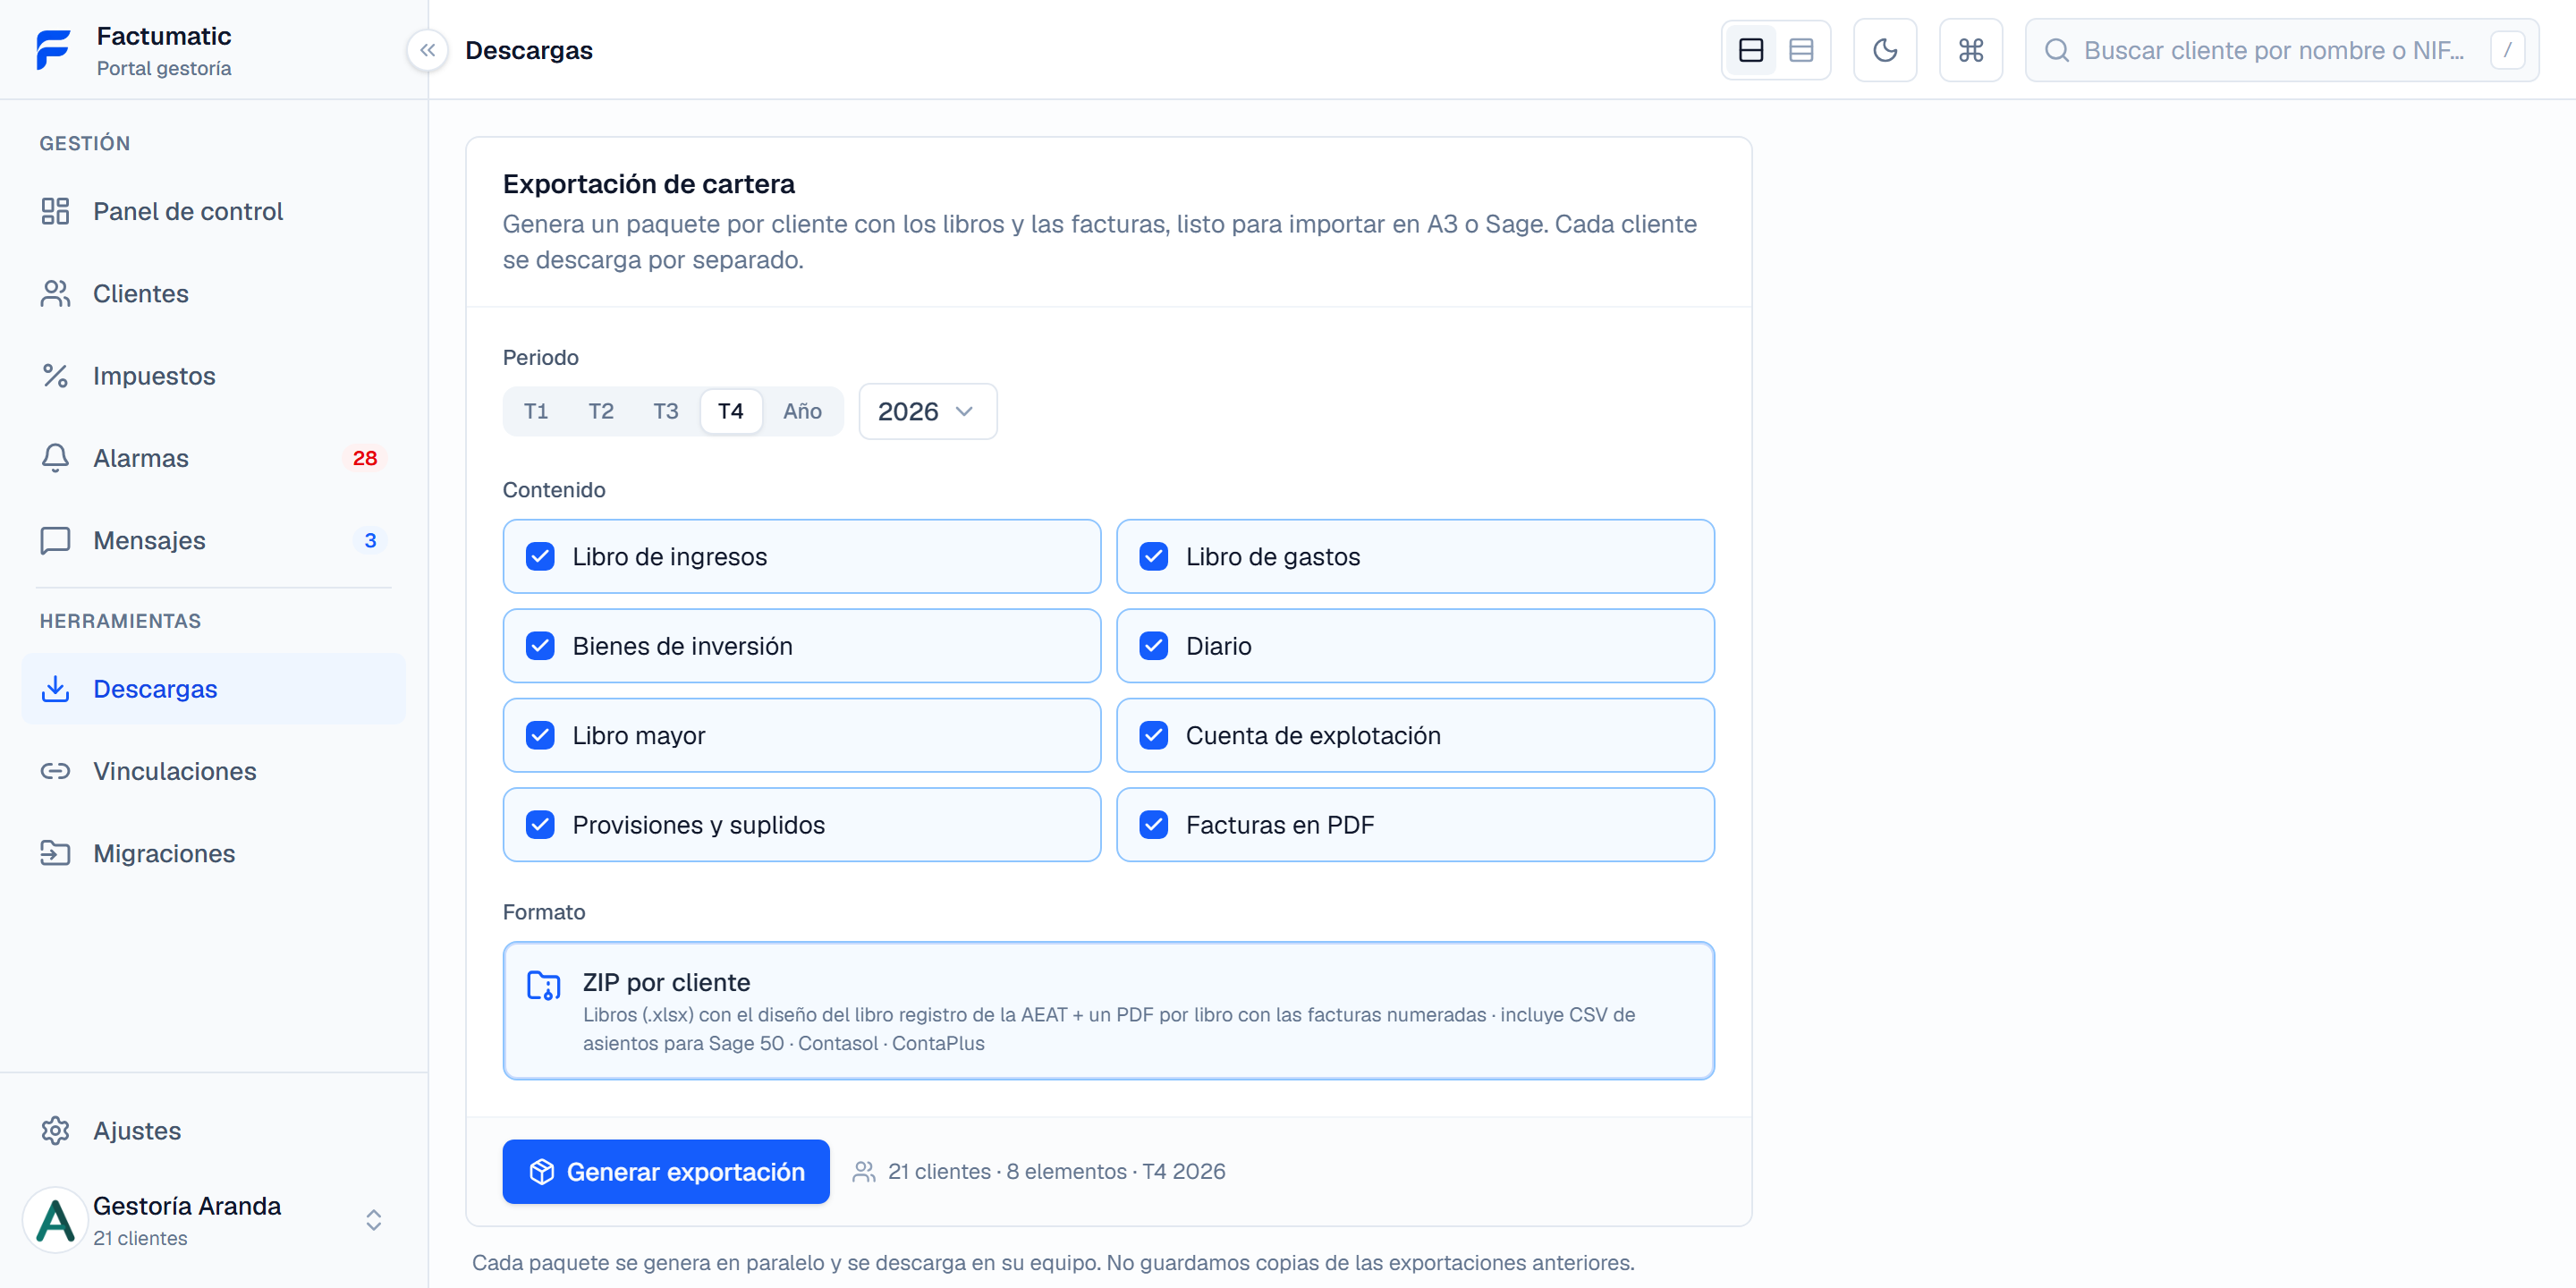Screen dimensions: 2576x1288
Task: Open Alarmas bell icon in sidebar
Action: 55,458
